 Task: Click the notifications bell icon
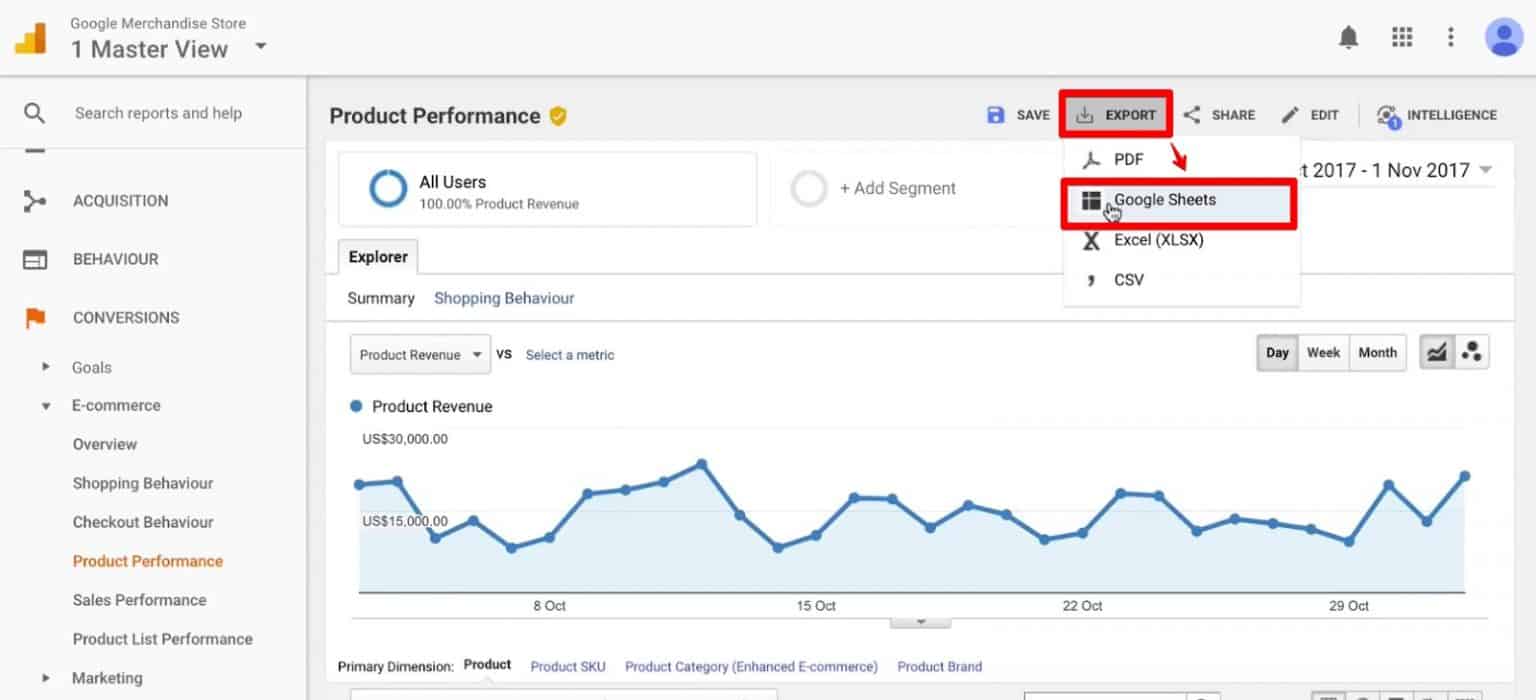coord(1349,38)
